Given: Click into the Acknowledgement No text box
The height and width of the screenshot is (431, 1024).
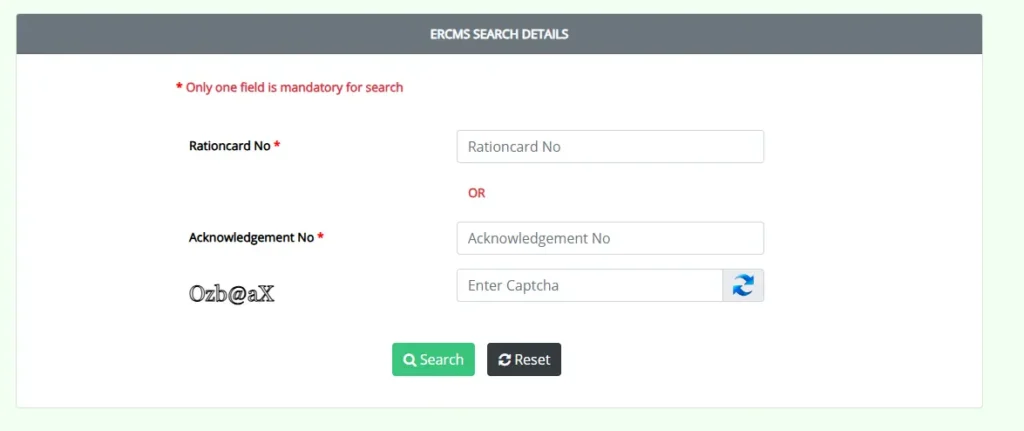Looking at the screenshot, I should [x=610, y=238].
